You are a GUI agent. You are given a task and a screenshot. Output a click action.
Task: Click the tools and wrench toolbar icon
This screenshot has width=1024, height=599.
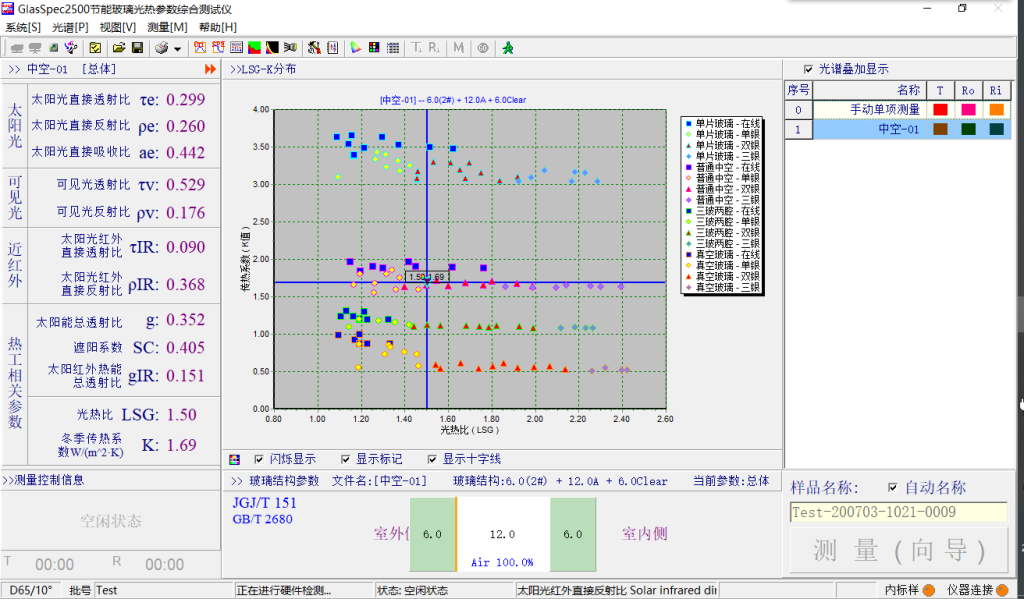click(315, 48)
